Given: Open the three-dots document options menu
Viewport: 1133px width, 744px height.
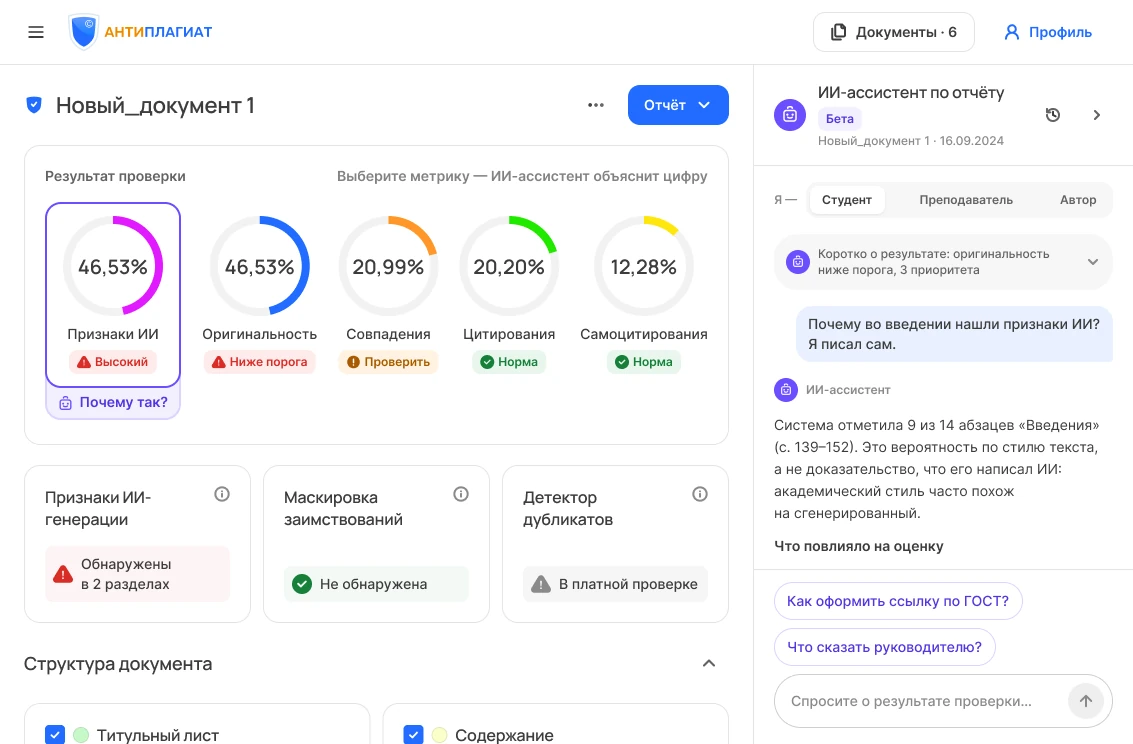Looking at the screenshot, I should [x=595, y=105].
